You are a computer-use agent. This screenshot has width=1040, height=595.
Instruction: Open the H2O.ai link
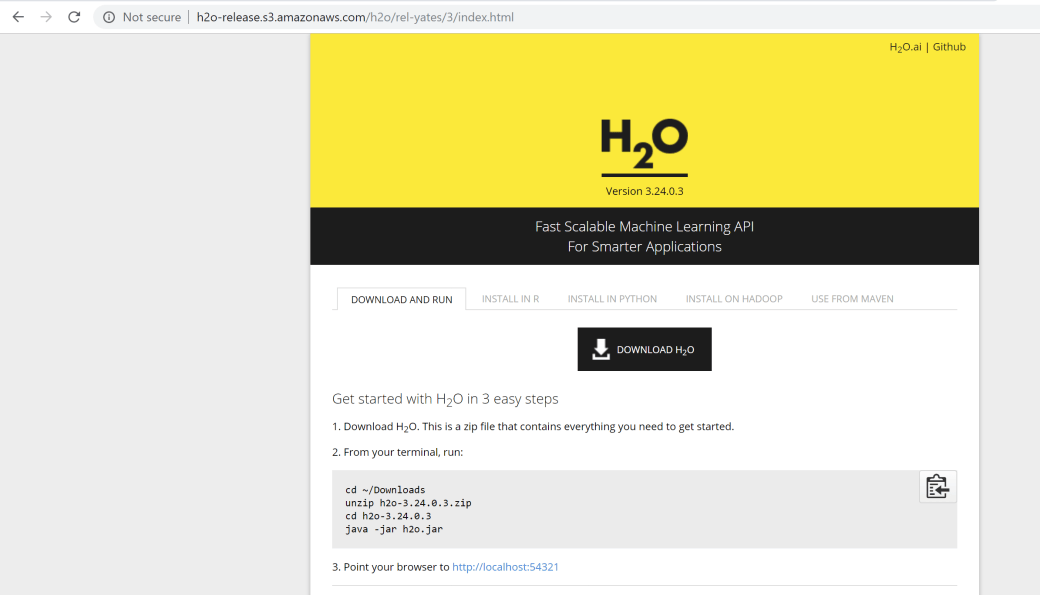[x=905, y=47]
